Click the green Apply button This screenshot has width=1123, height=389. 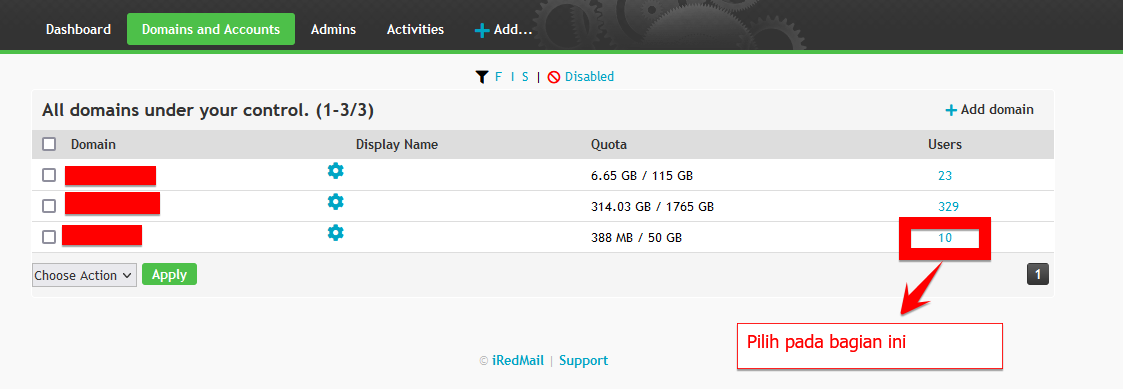[169, 274]
